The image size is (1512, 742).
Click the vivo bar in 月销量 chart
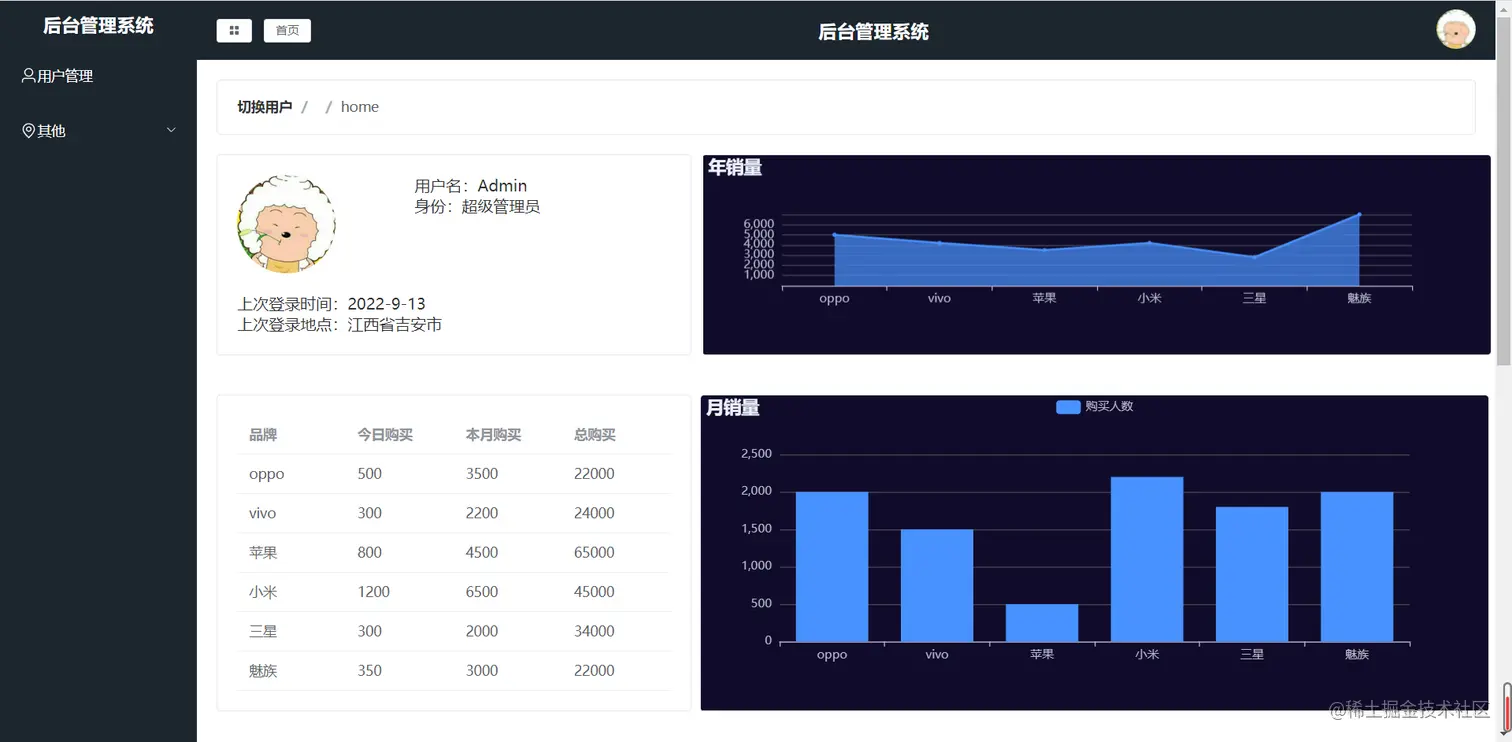(937, 586)
